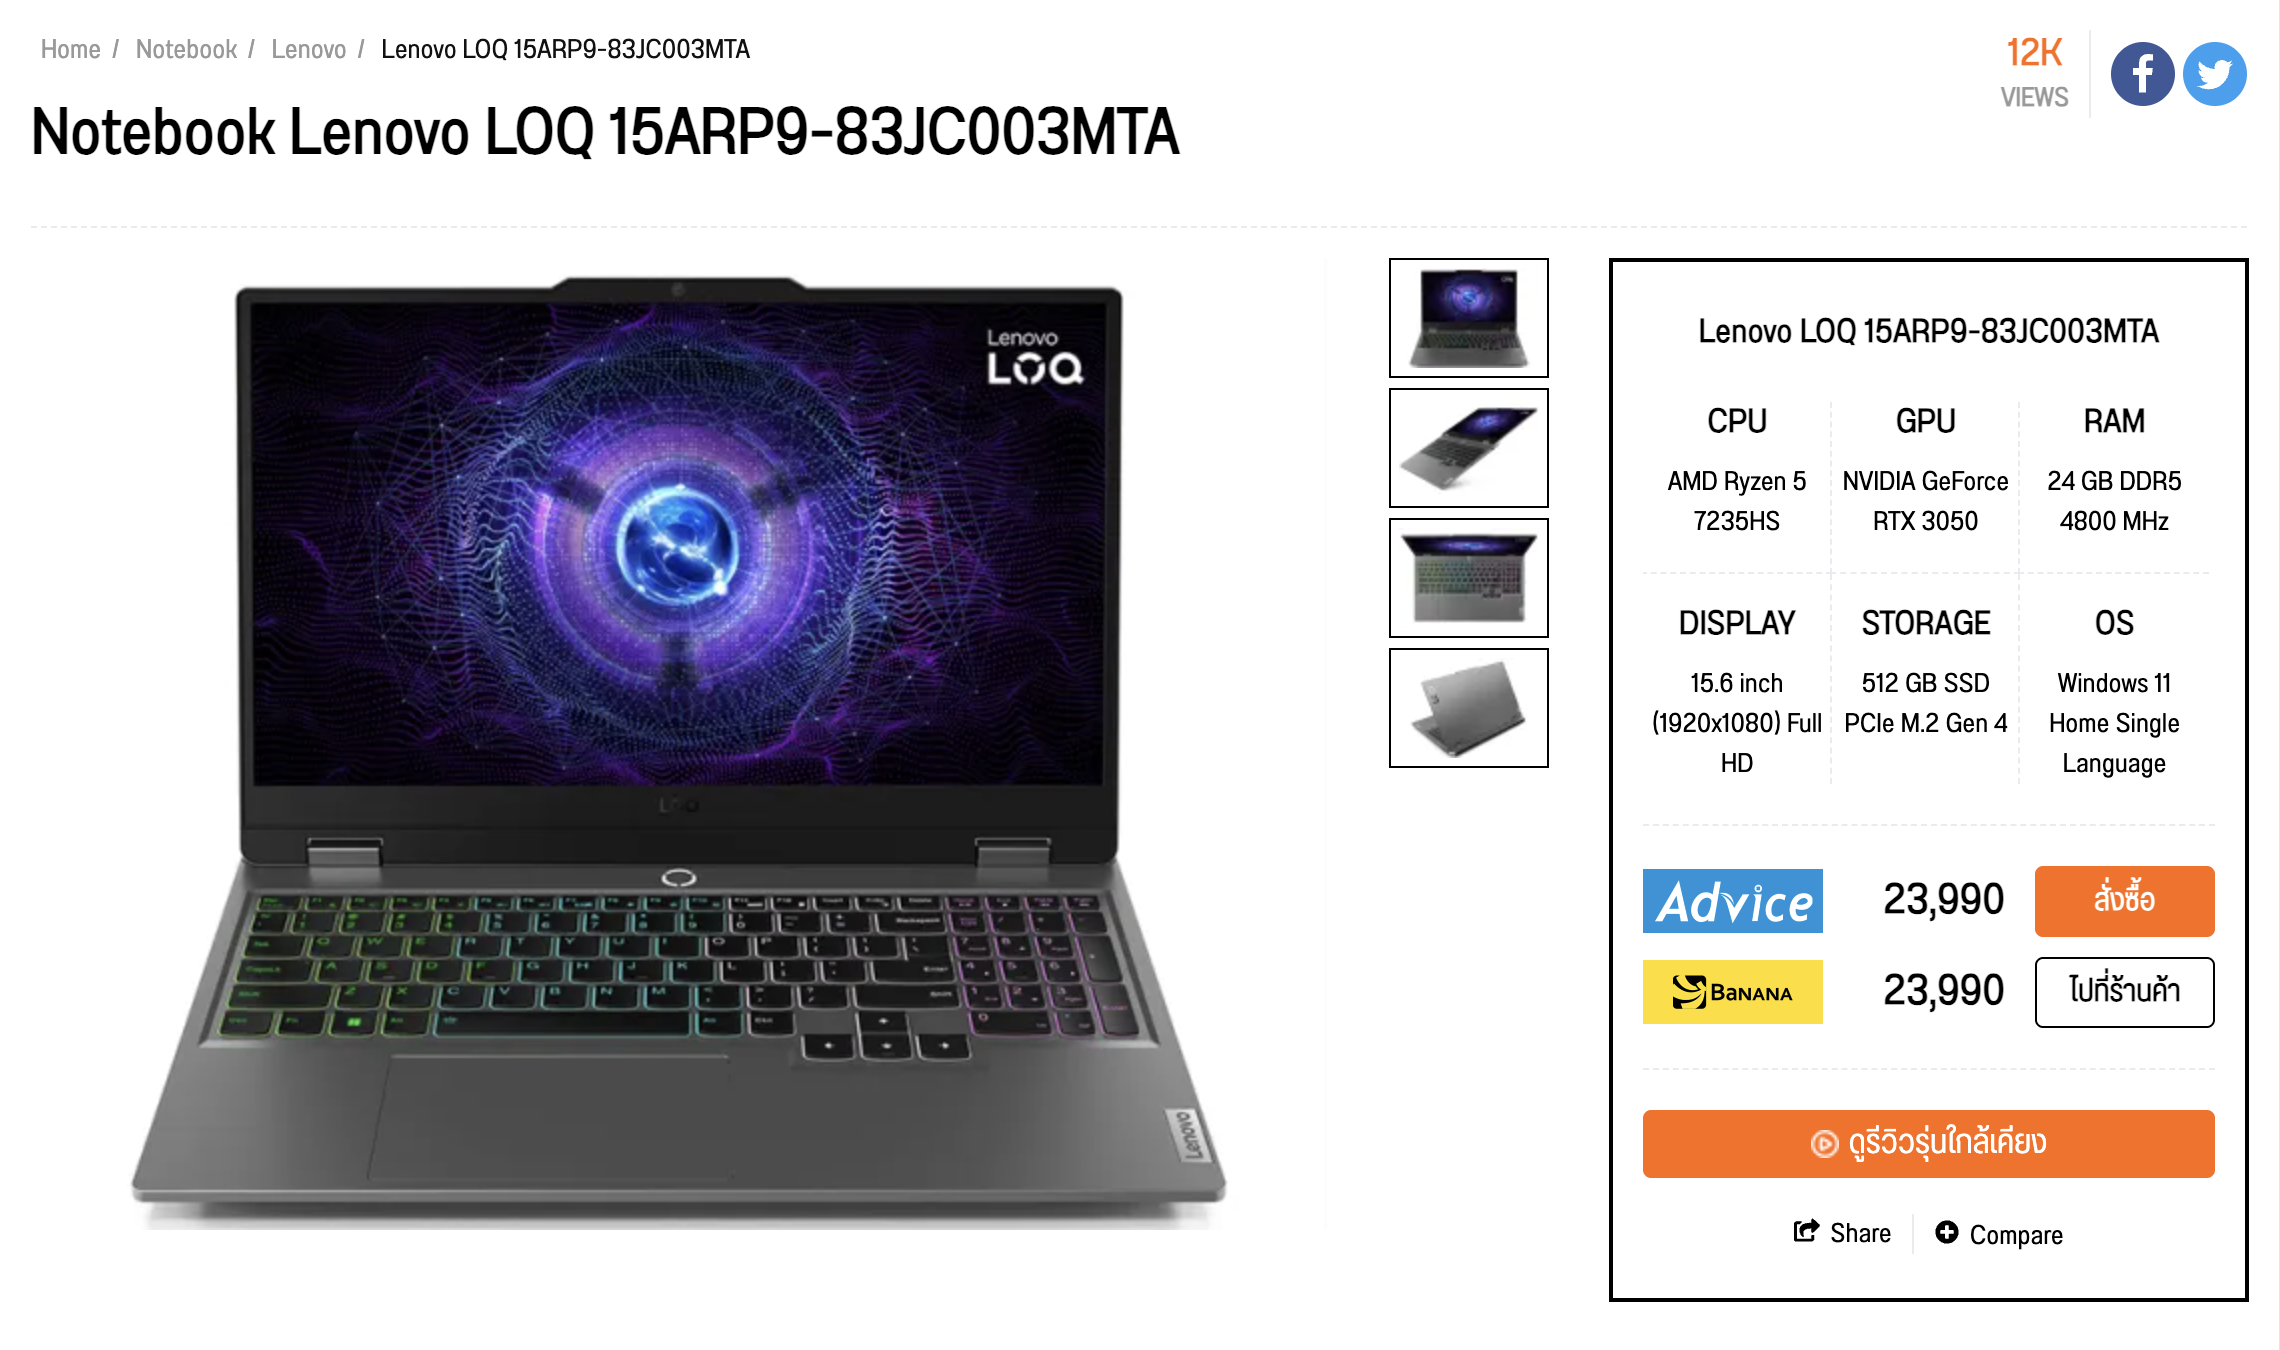
Task: Click the Compare text label
Action: point(2016,1235)
